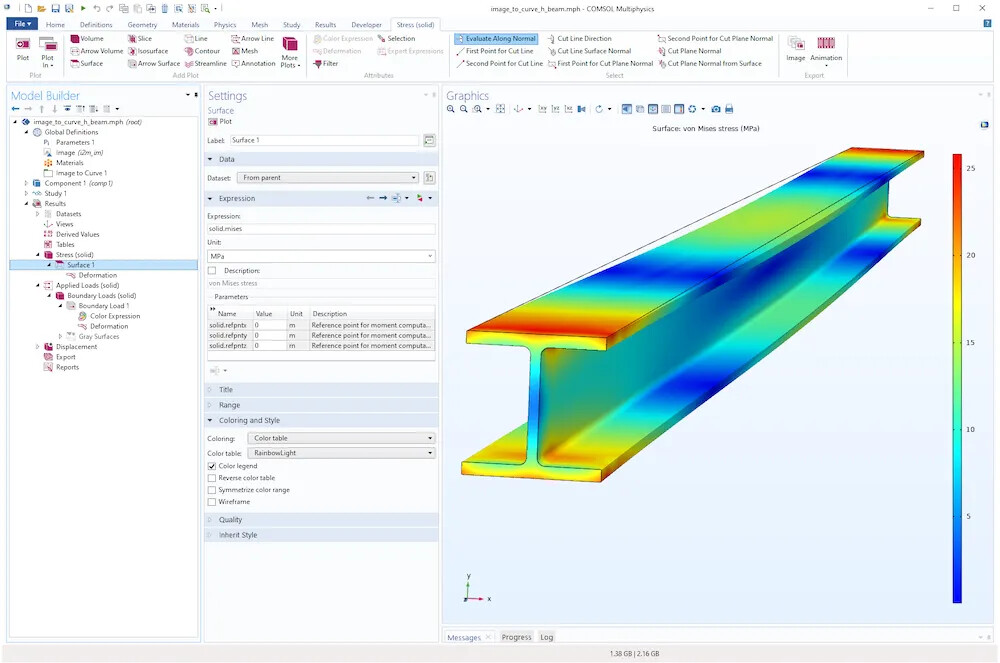Viewport: 1000px width, 663px height.
Task: Click the Filter attribute icon
Action: coord(318,64)
